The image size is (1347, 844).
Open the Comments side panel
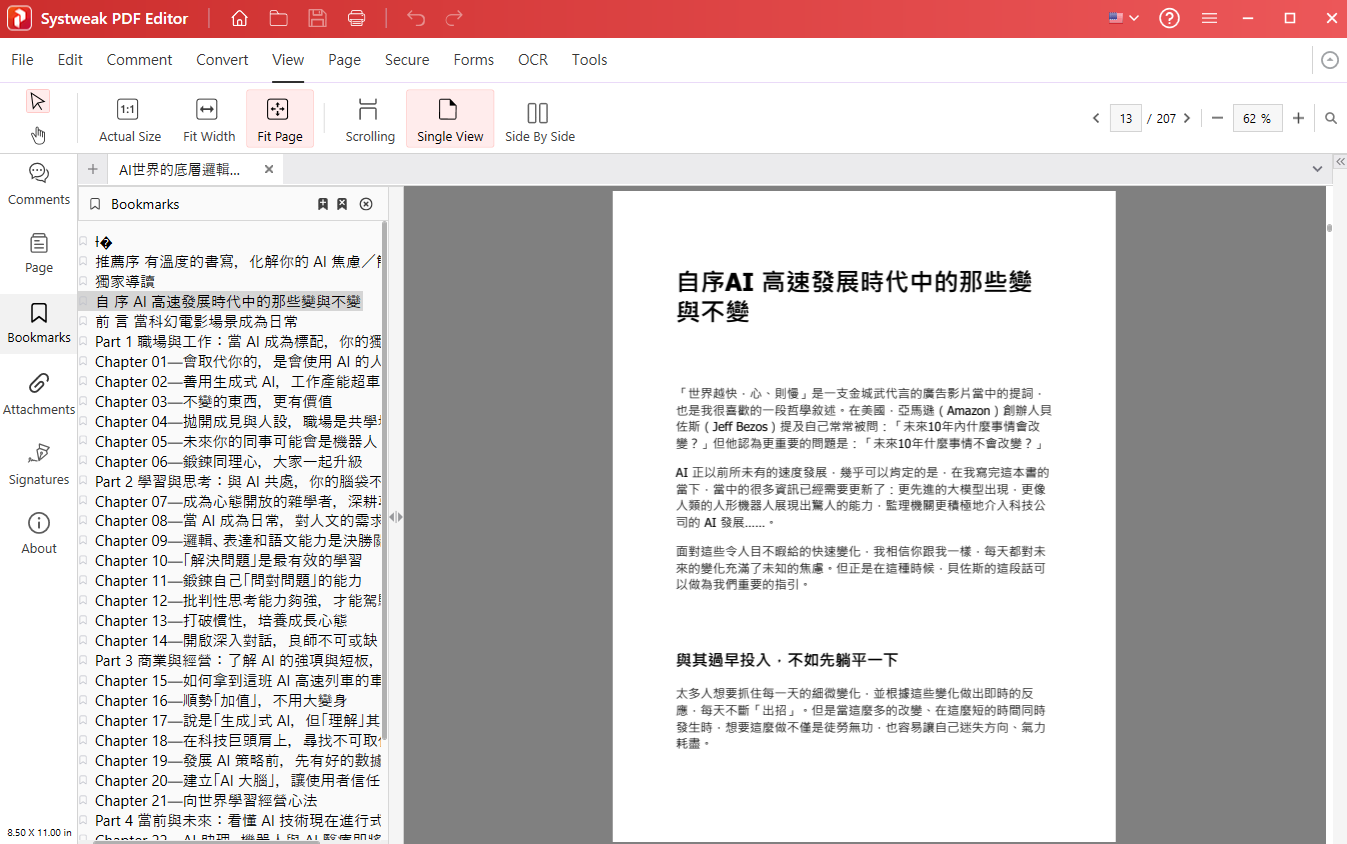coord(39,184)
